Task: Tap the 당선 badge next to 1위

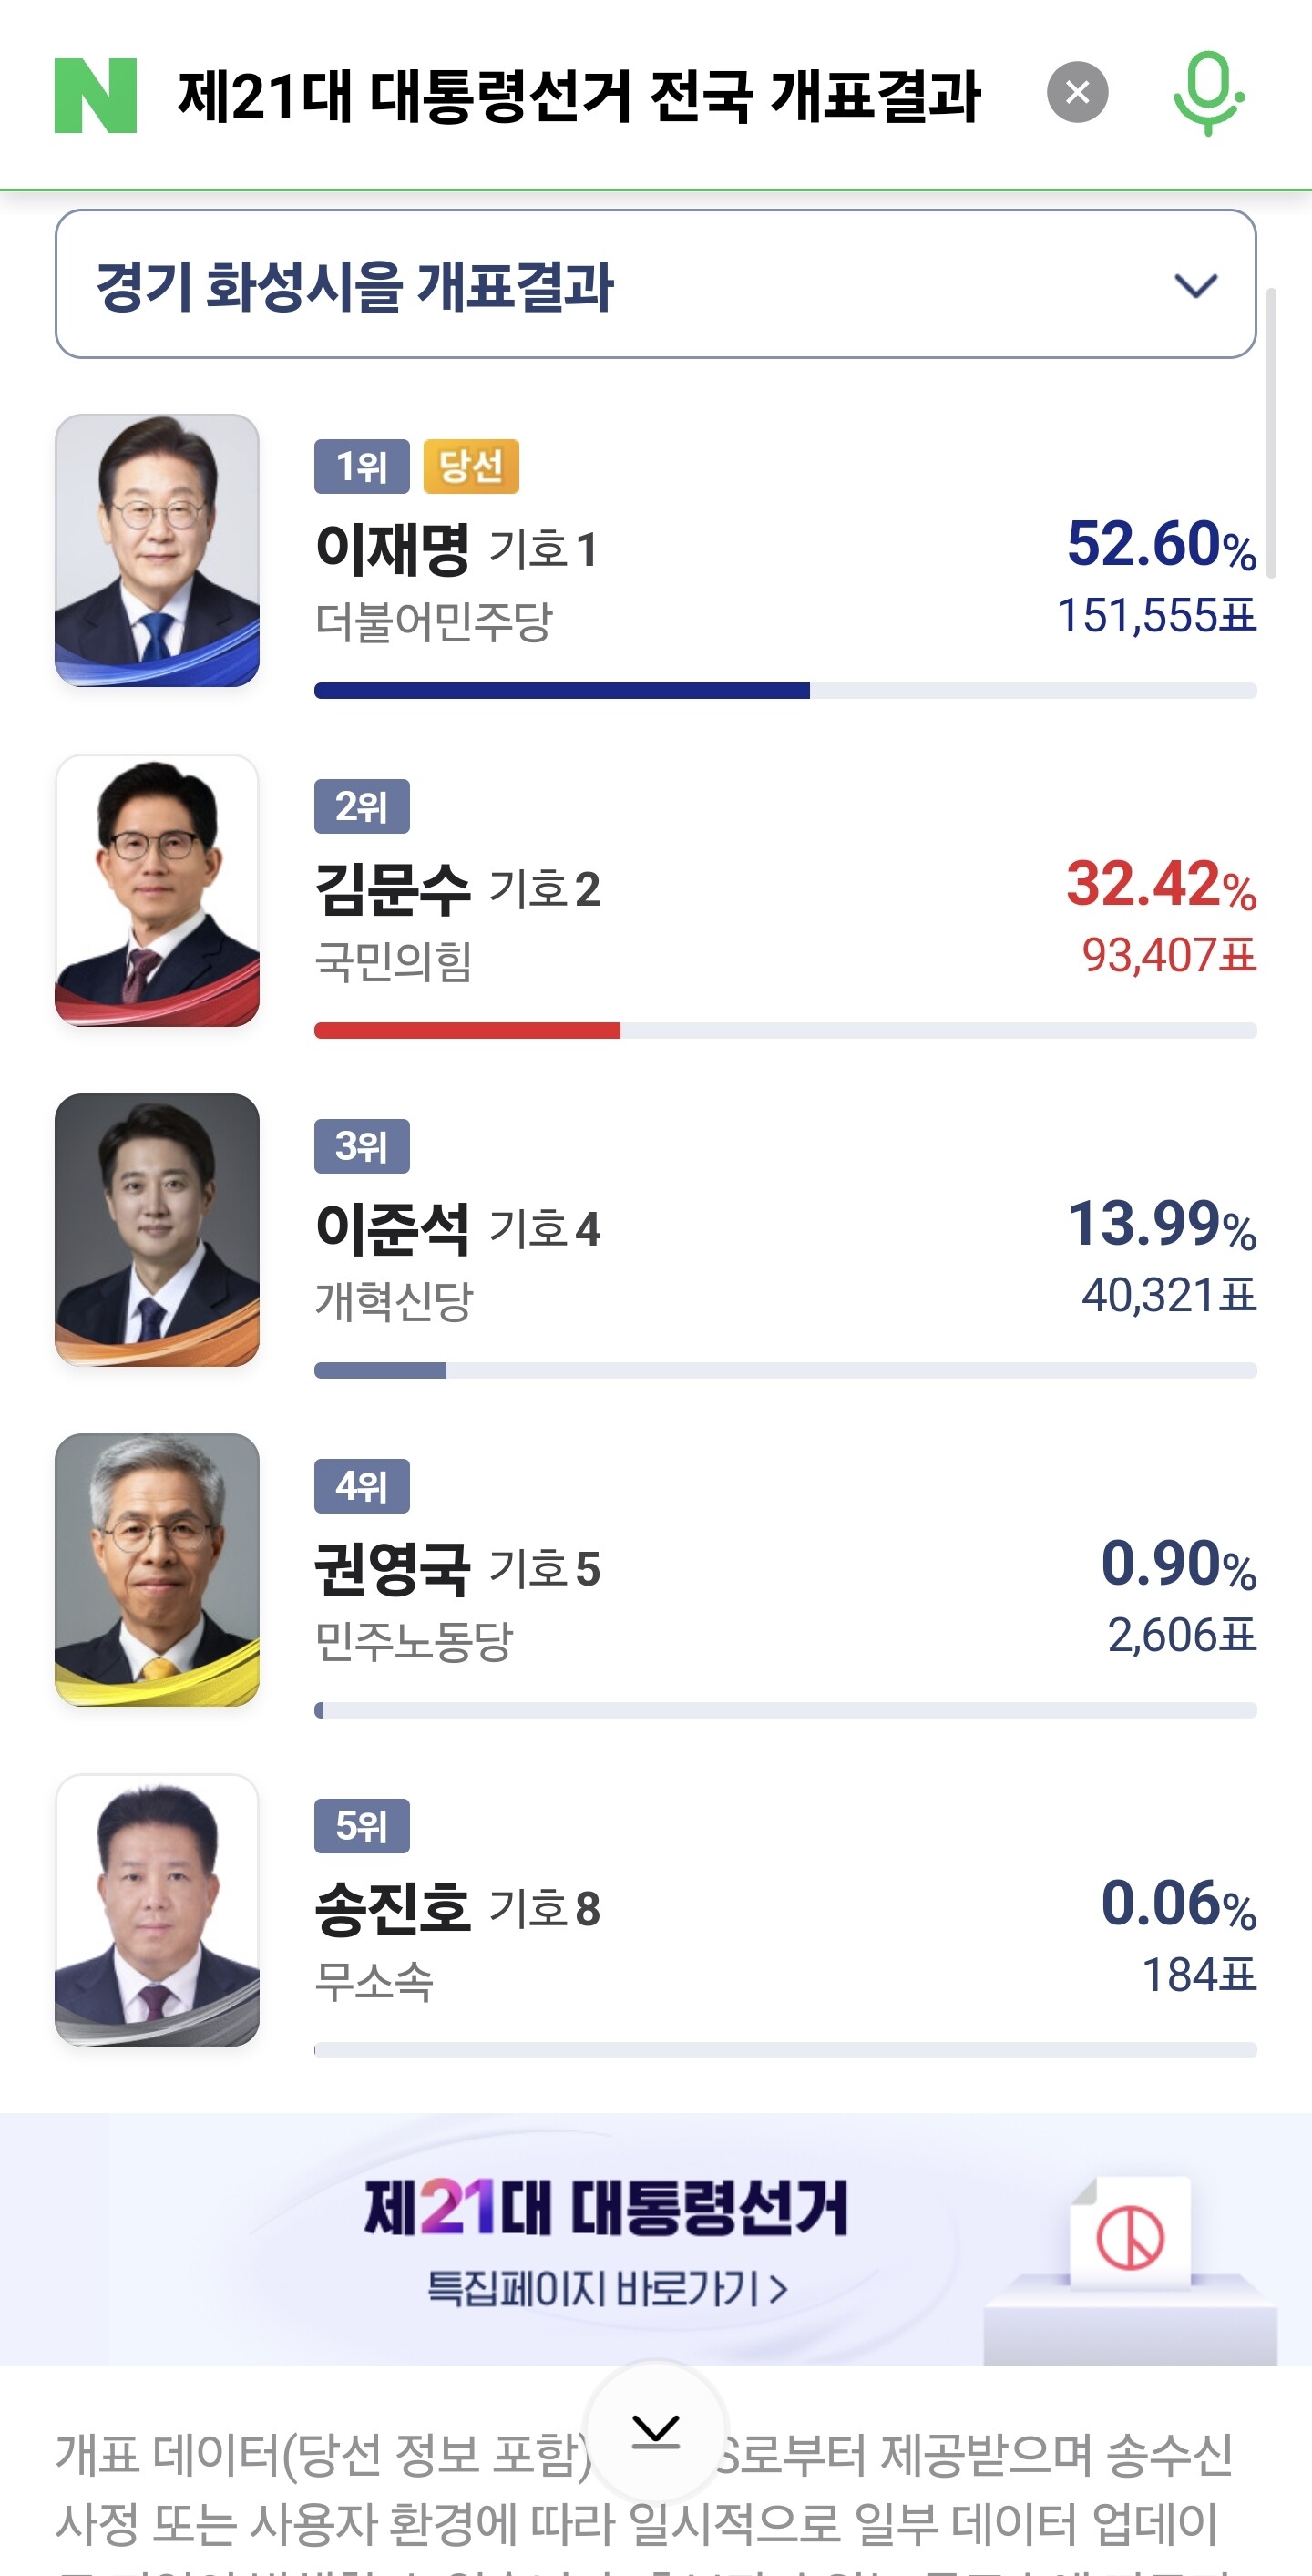Action: point(471,466)
